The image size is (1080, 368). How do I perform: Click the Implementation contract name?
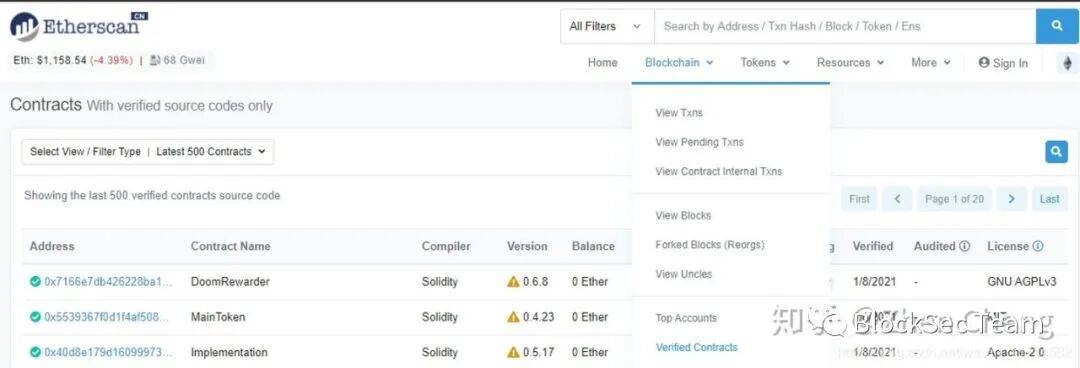pos(229,352)
